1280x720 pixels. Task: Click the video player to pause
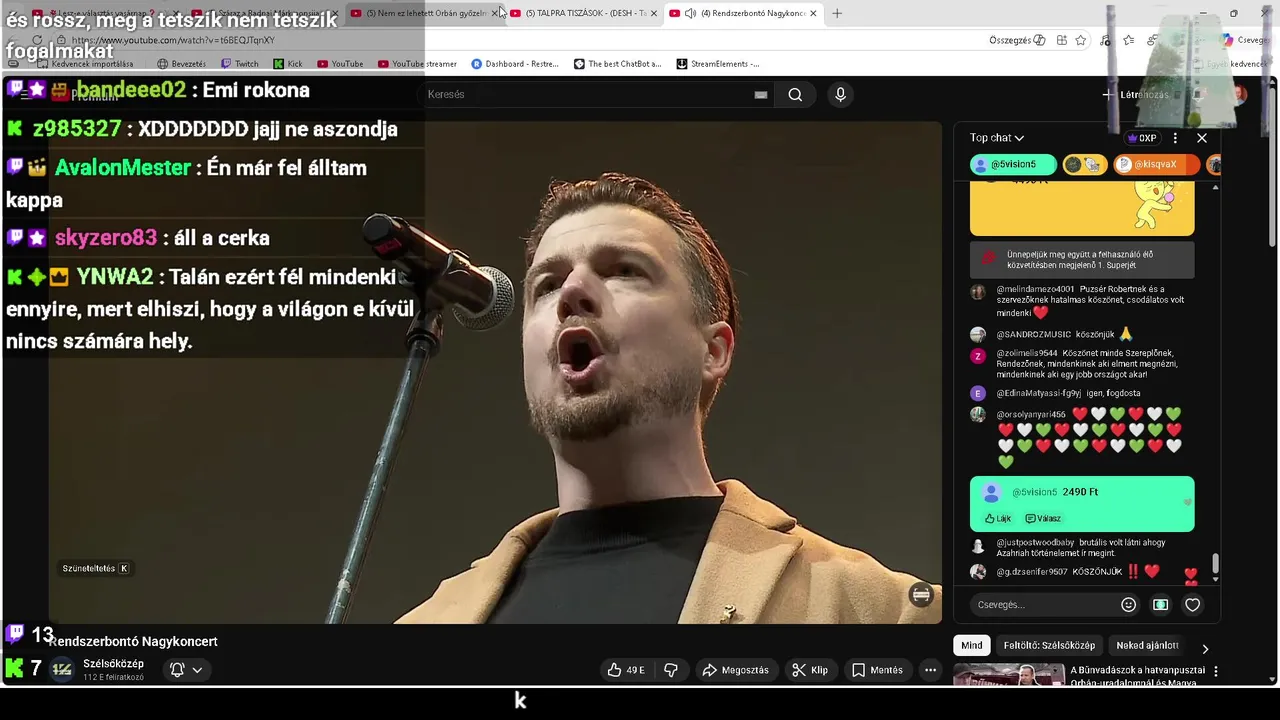click(495, 372)
